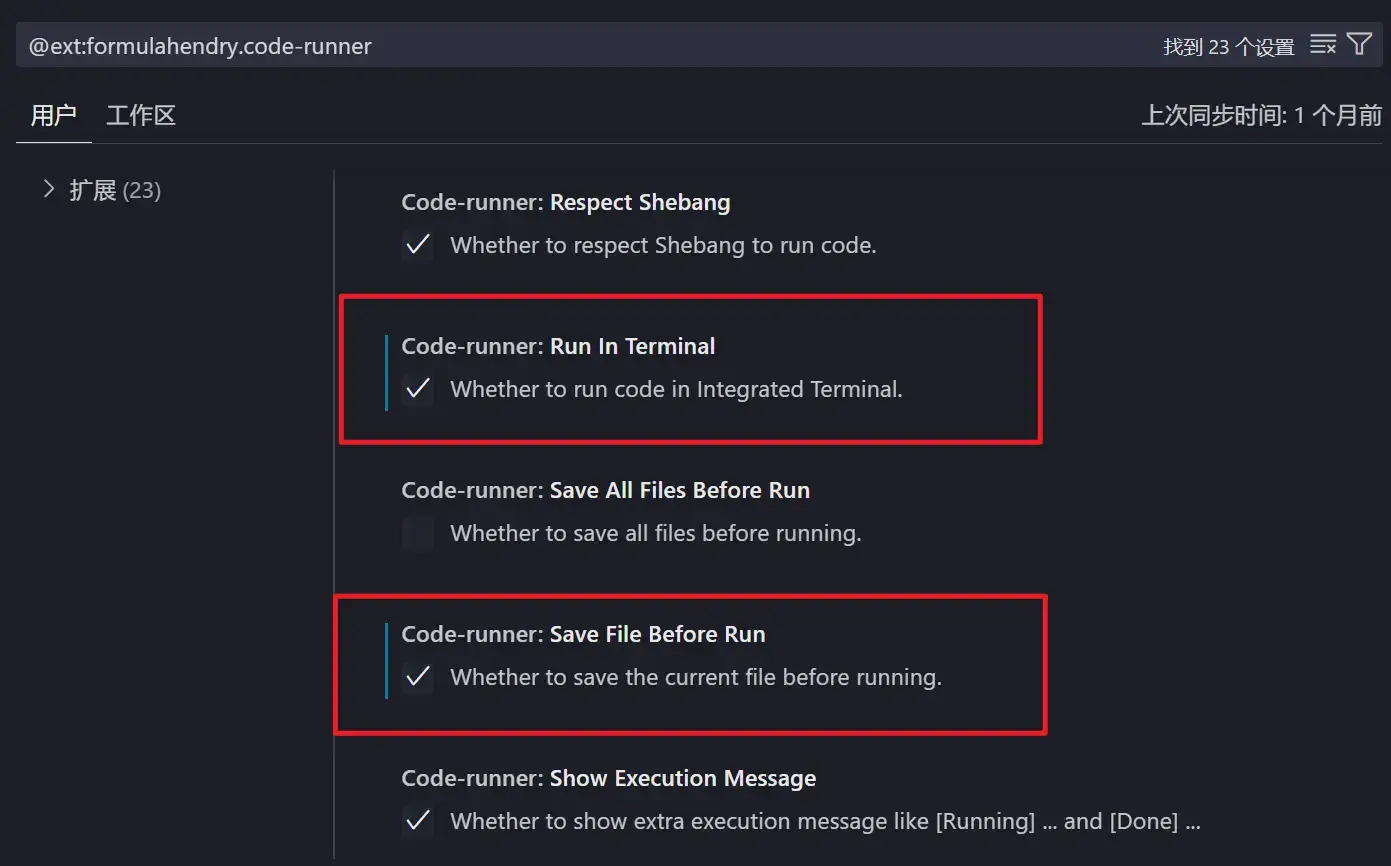Click the 上次同步时间: 1 个月前 sync text
This screenshot has height=866, width=1391.
(1262, 115)
